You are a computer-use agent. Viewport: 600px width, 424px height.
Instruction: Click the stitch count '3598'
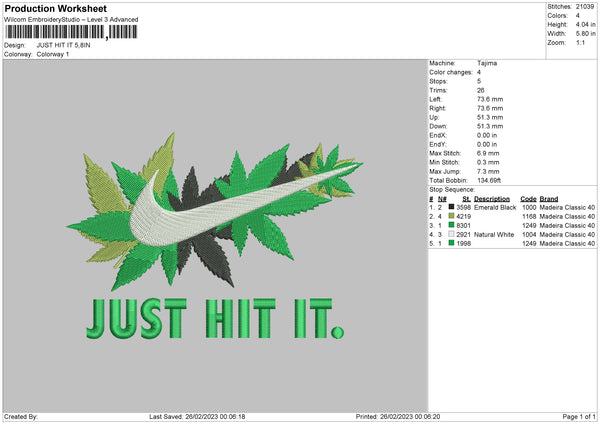pos(463,207)
